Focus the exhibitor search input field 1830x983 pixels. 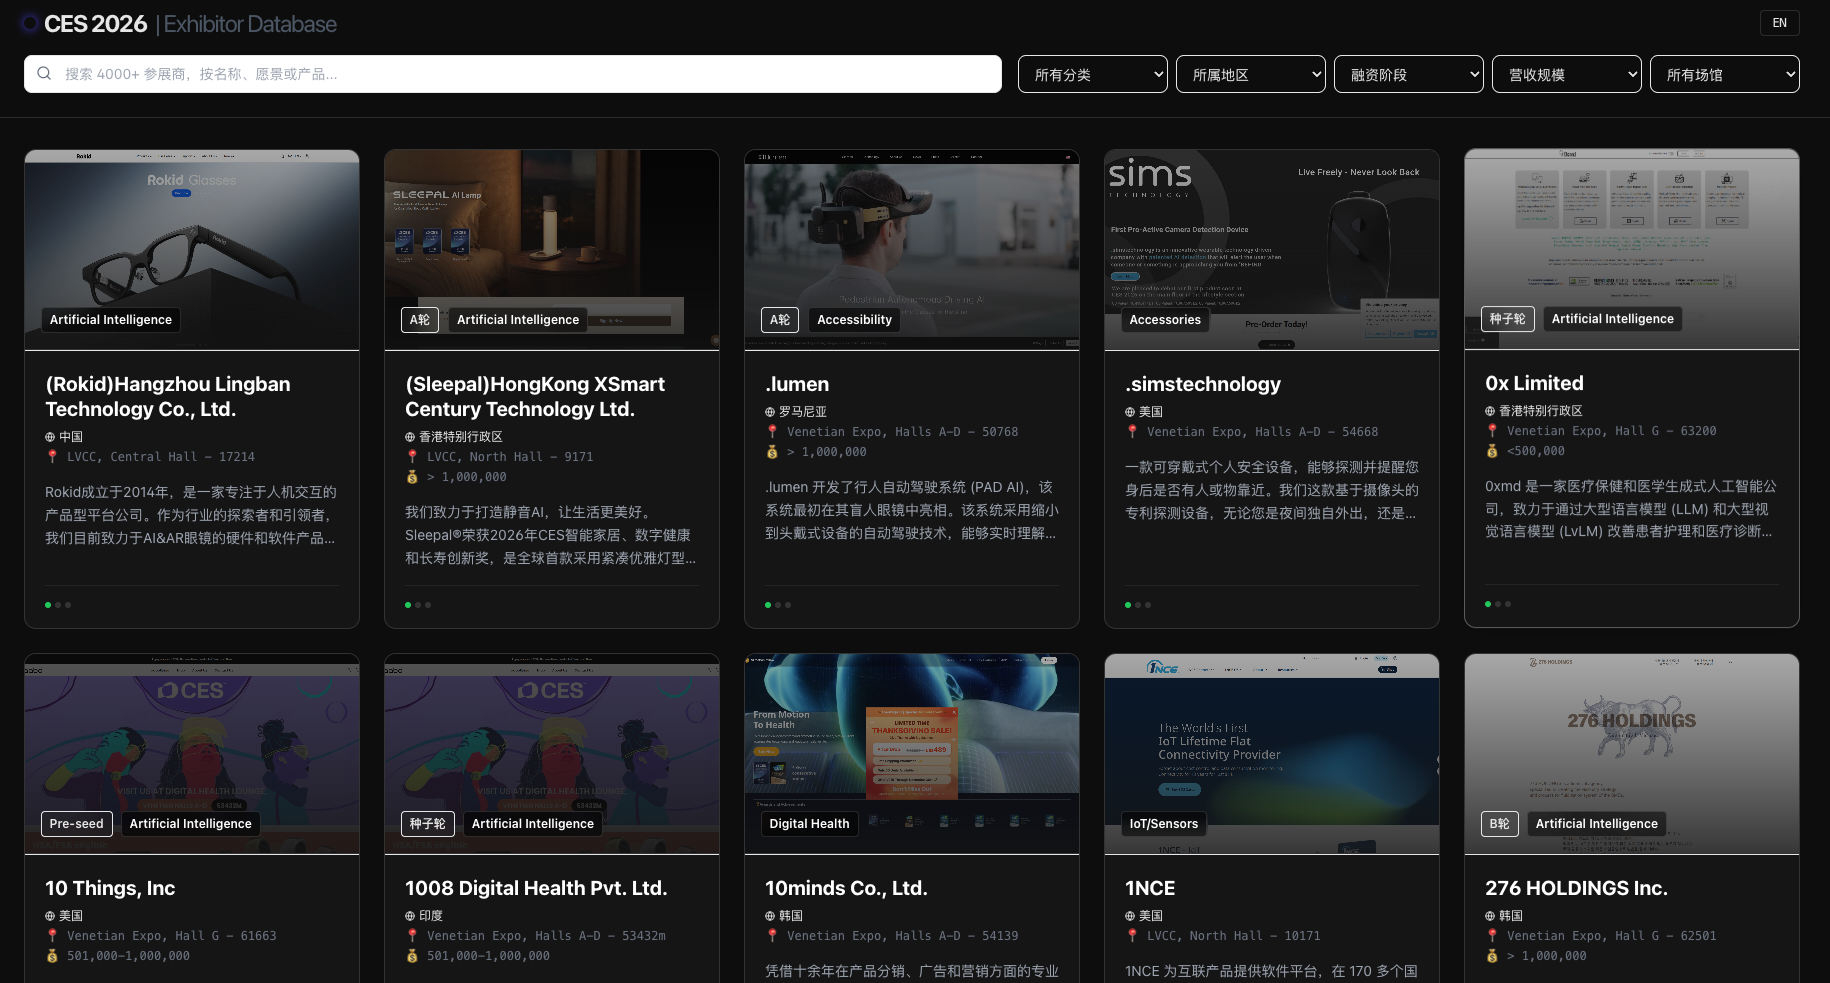520,74
